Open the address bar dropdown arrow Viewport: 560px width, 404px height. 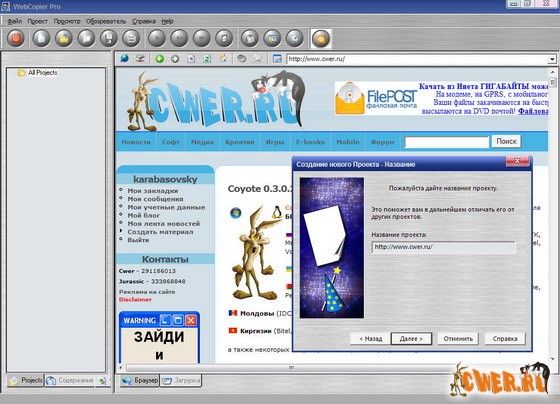point(552,59)
